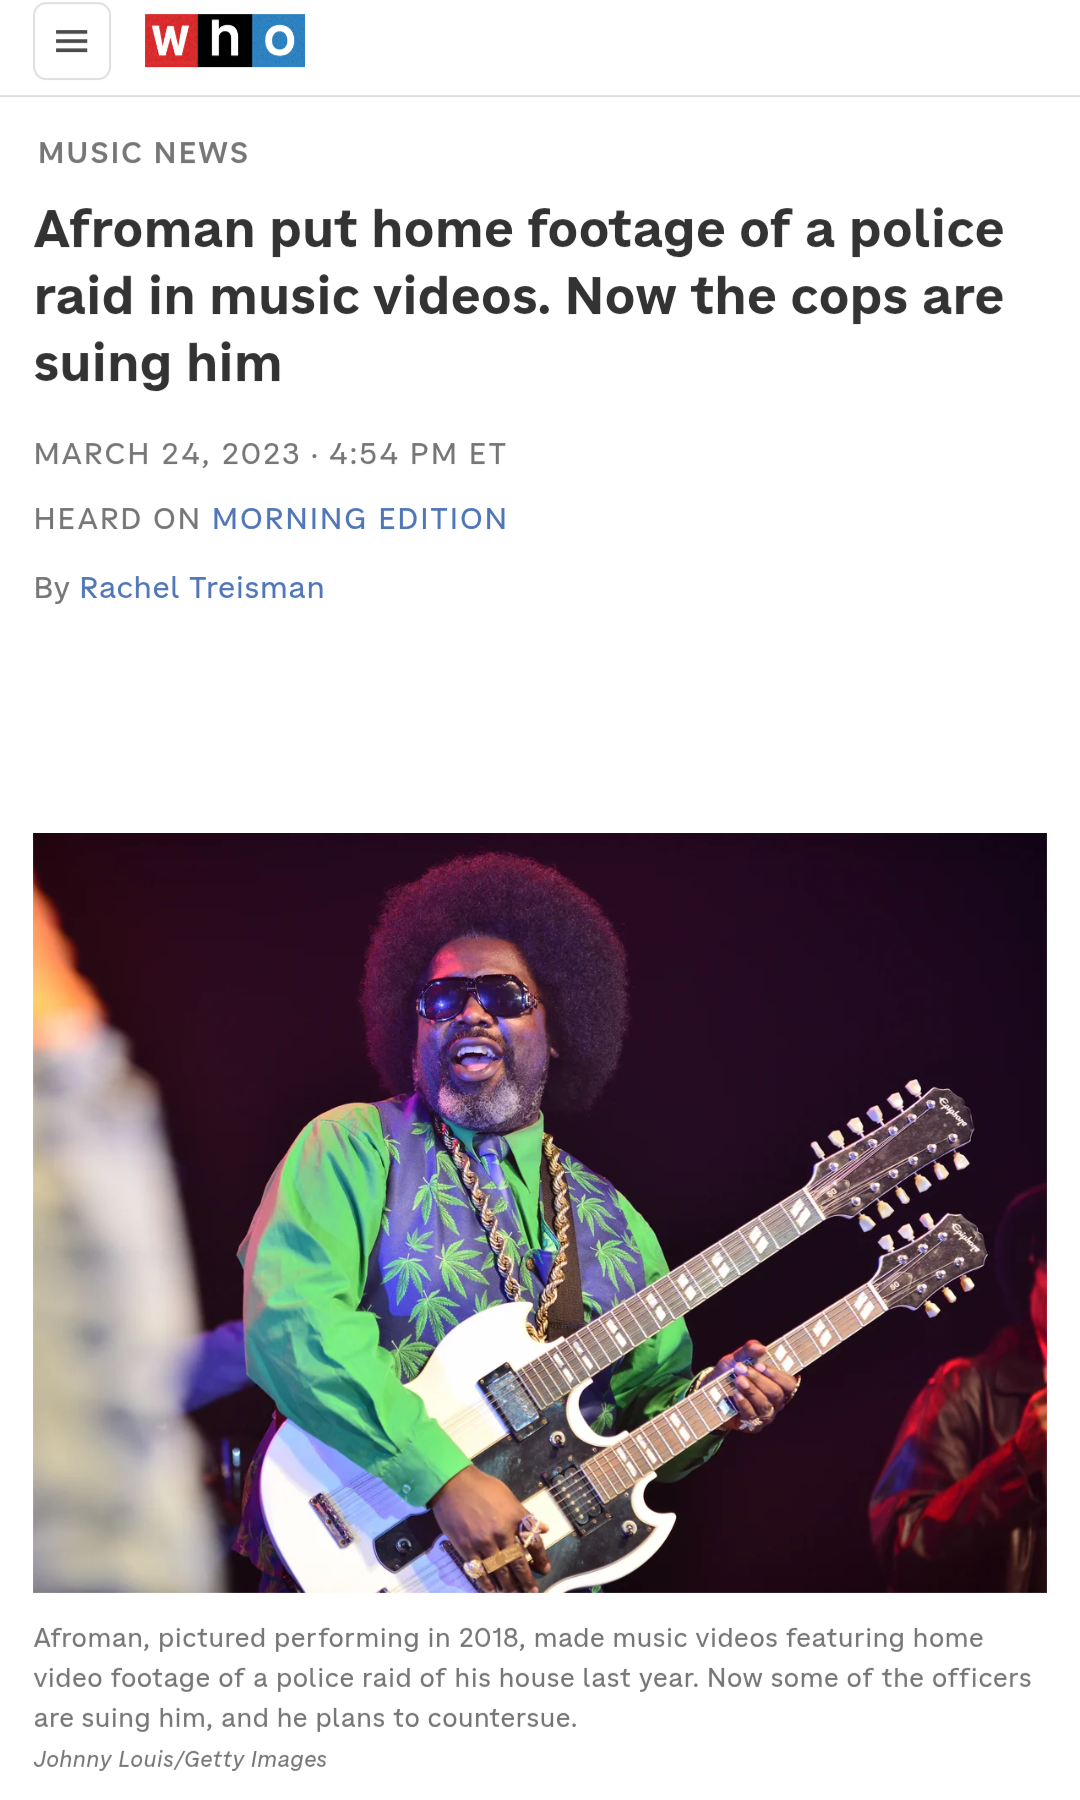Click the photo caption about countersuing

532,1678
